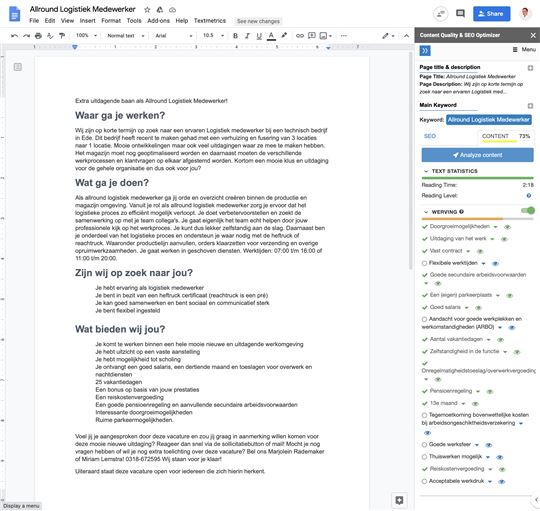Collapse the WERVING section
540x511 pixels.
coord(426,212)
